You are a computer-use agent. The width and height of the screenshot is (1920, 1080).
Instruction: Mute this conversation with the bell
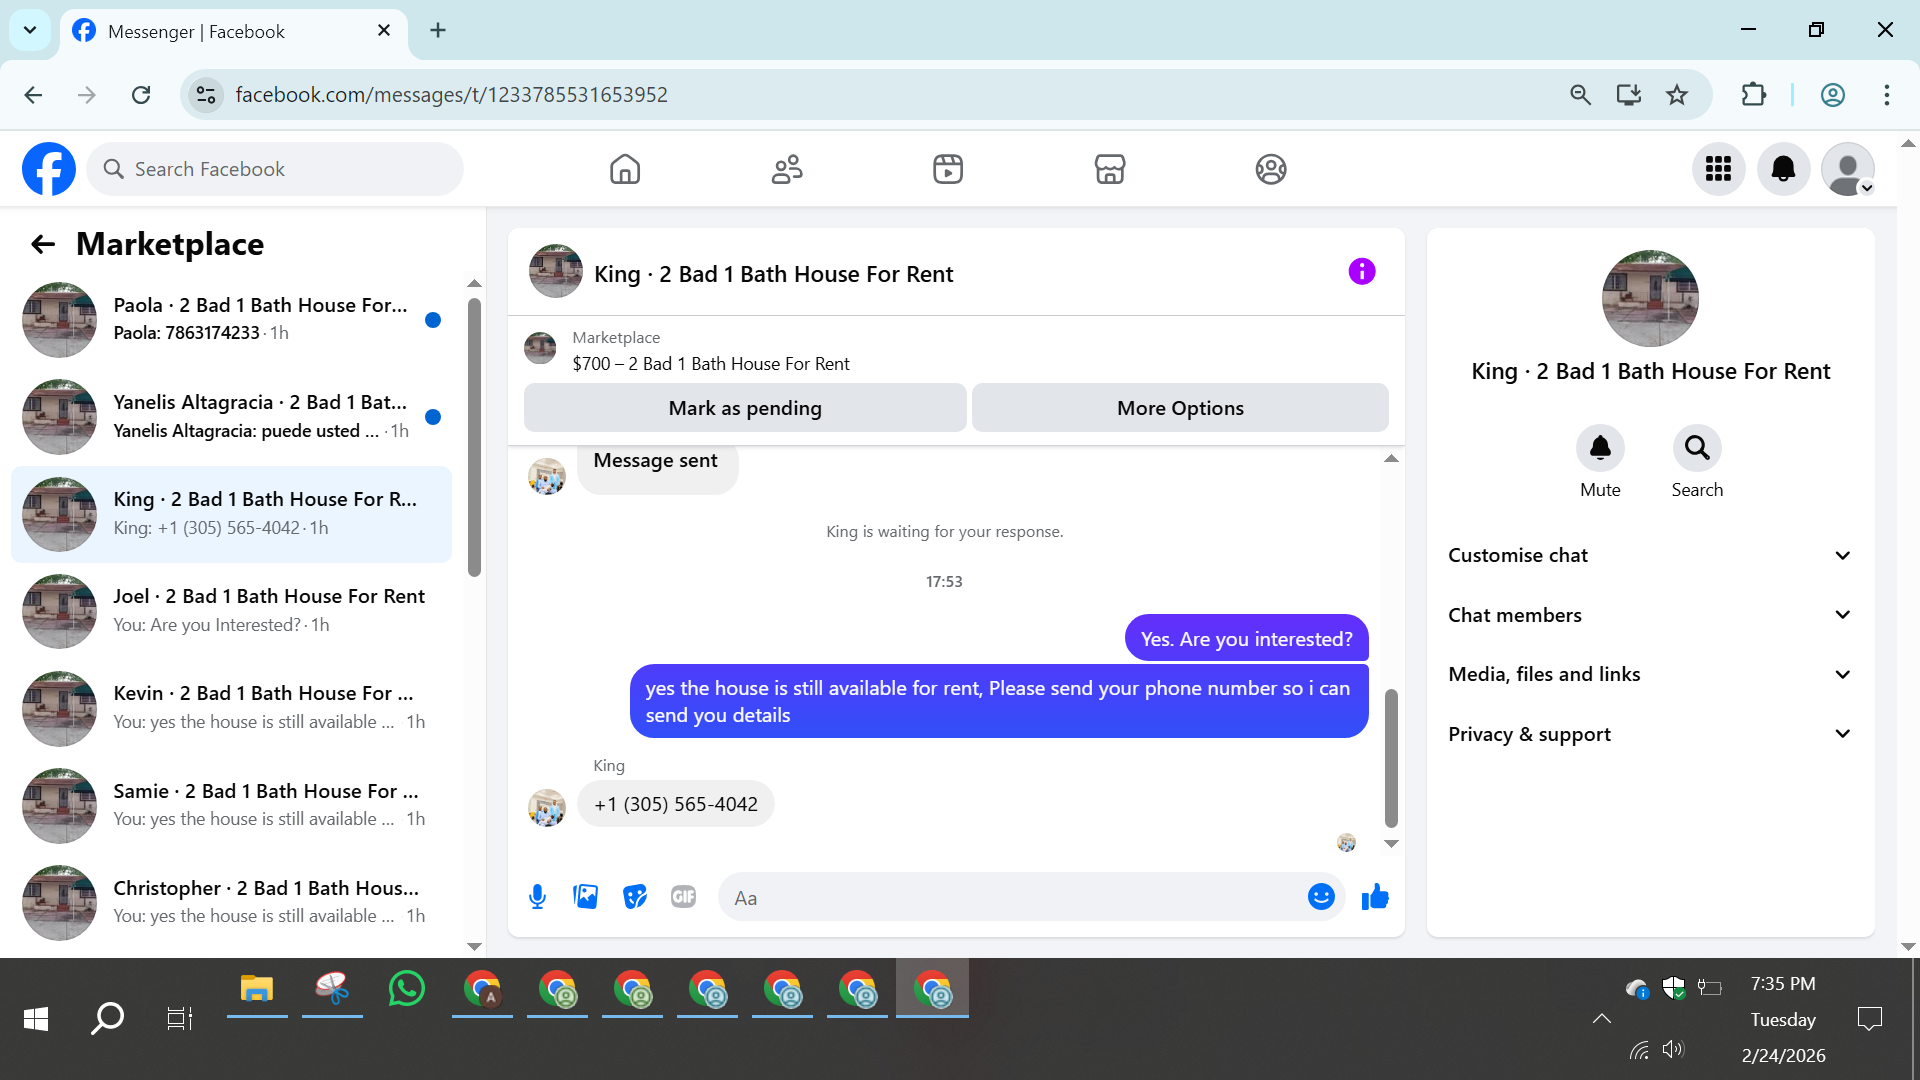(x=1600, y=448)
